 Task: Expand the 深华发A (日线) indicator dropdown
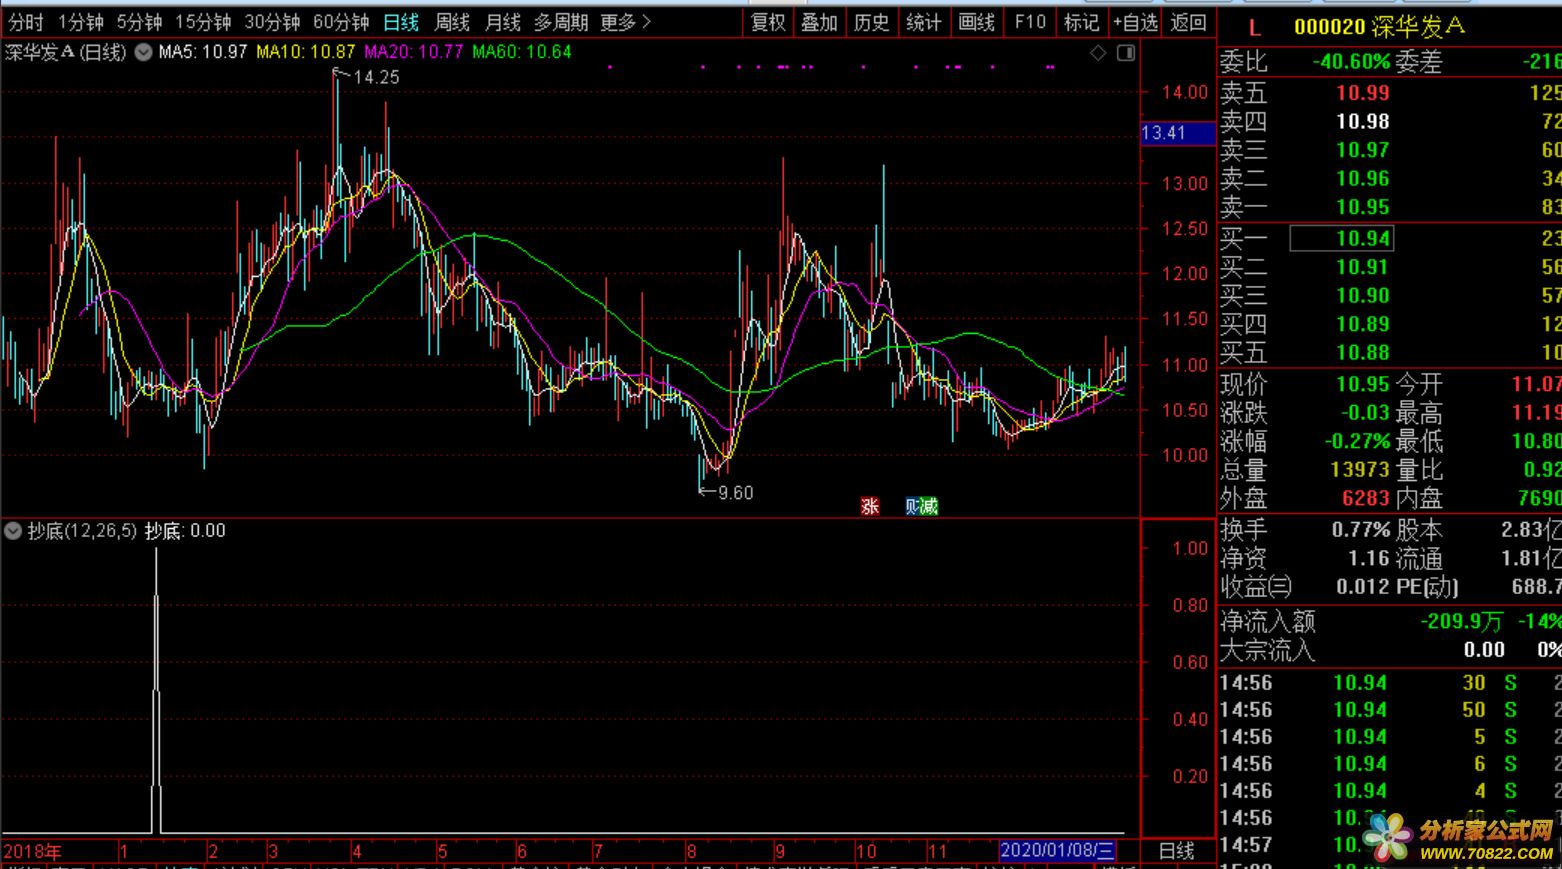(143, 52)
